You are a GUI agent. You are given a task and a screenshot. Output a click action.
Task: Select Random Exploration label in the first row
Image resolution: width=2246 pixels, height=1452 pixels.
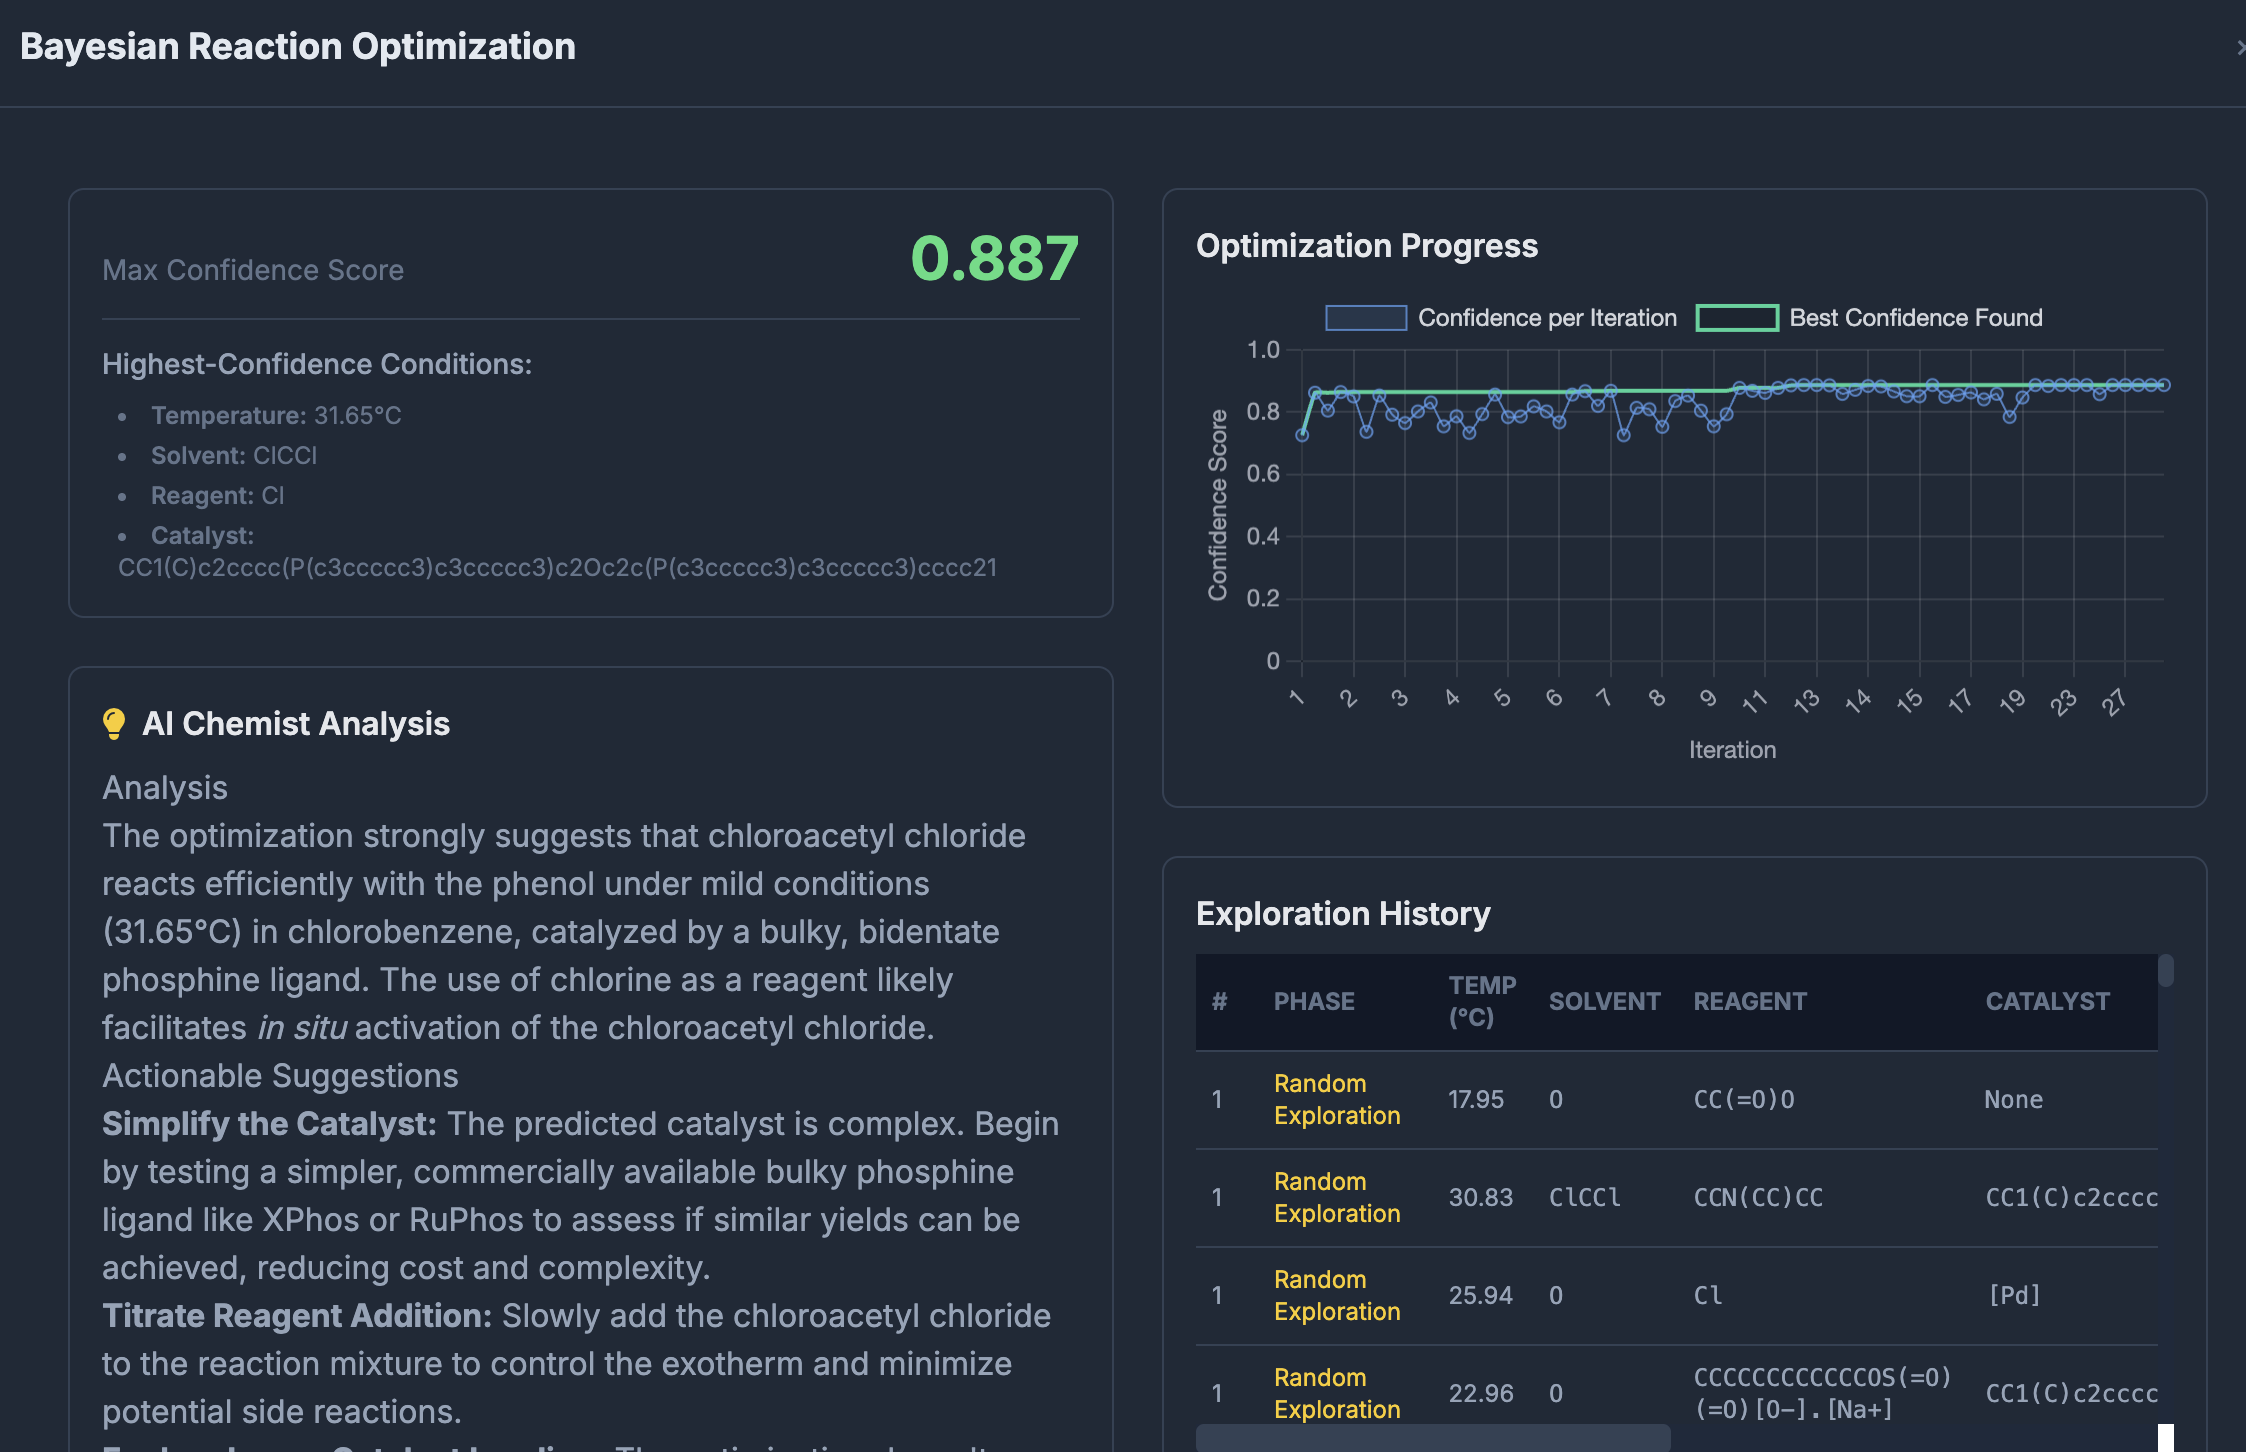click(1337, 1099)
